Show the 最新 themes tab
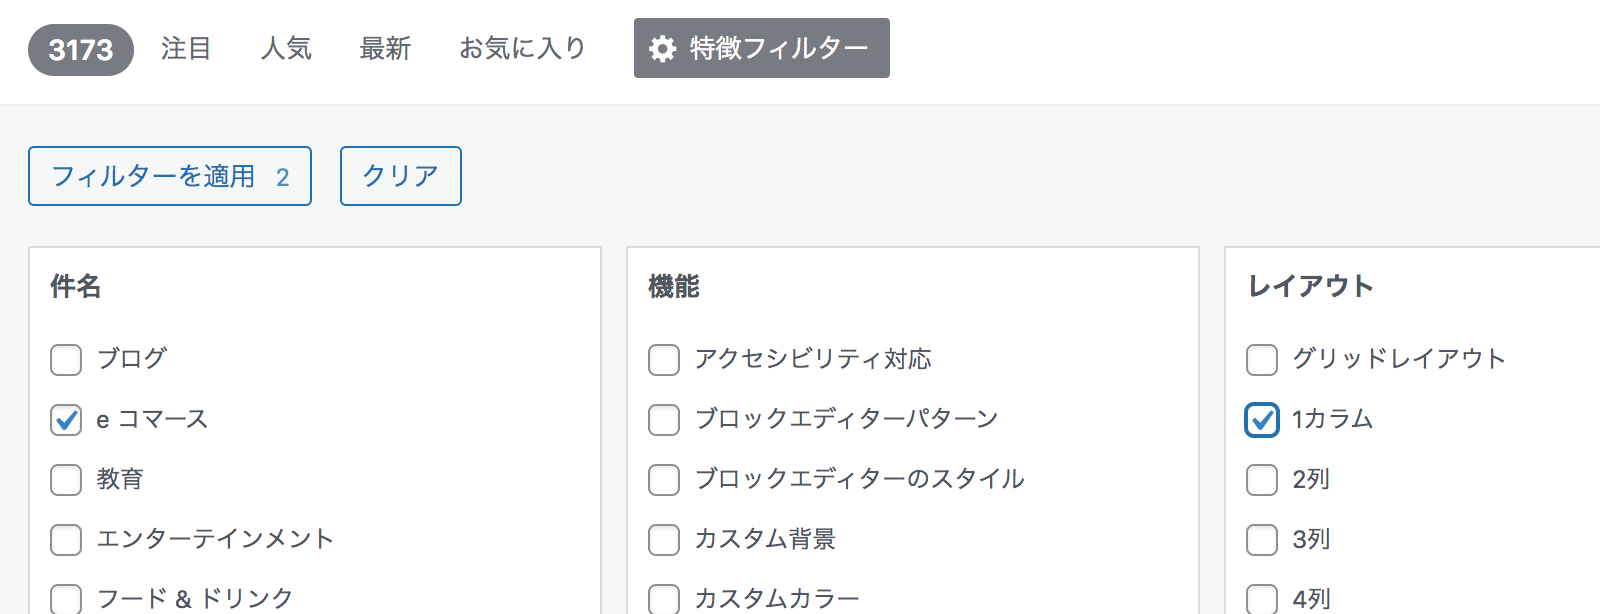Image resolution: width=1600 pixels, height=614 pixels. [x=385, y=48]
